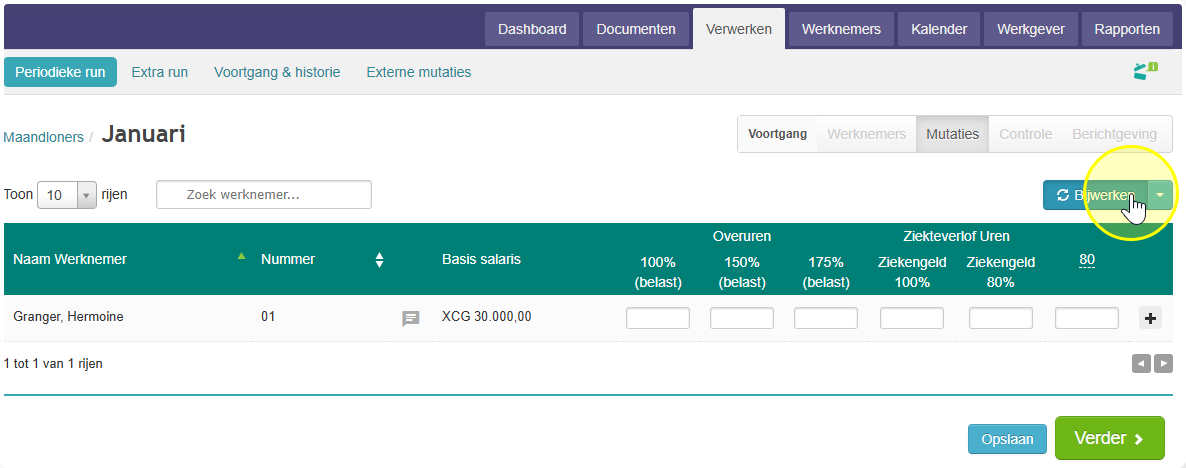The image size is (1186, 468).
Task: Select Periodieke run subtab
Action: (61, 73)
